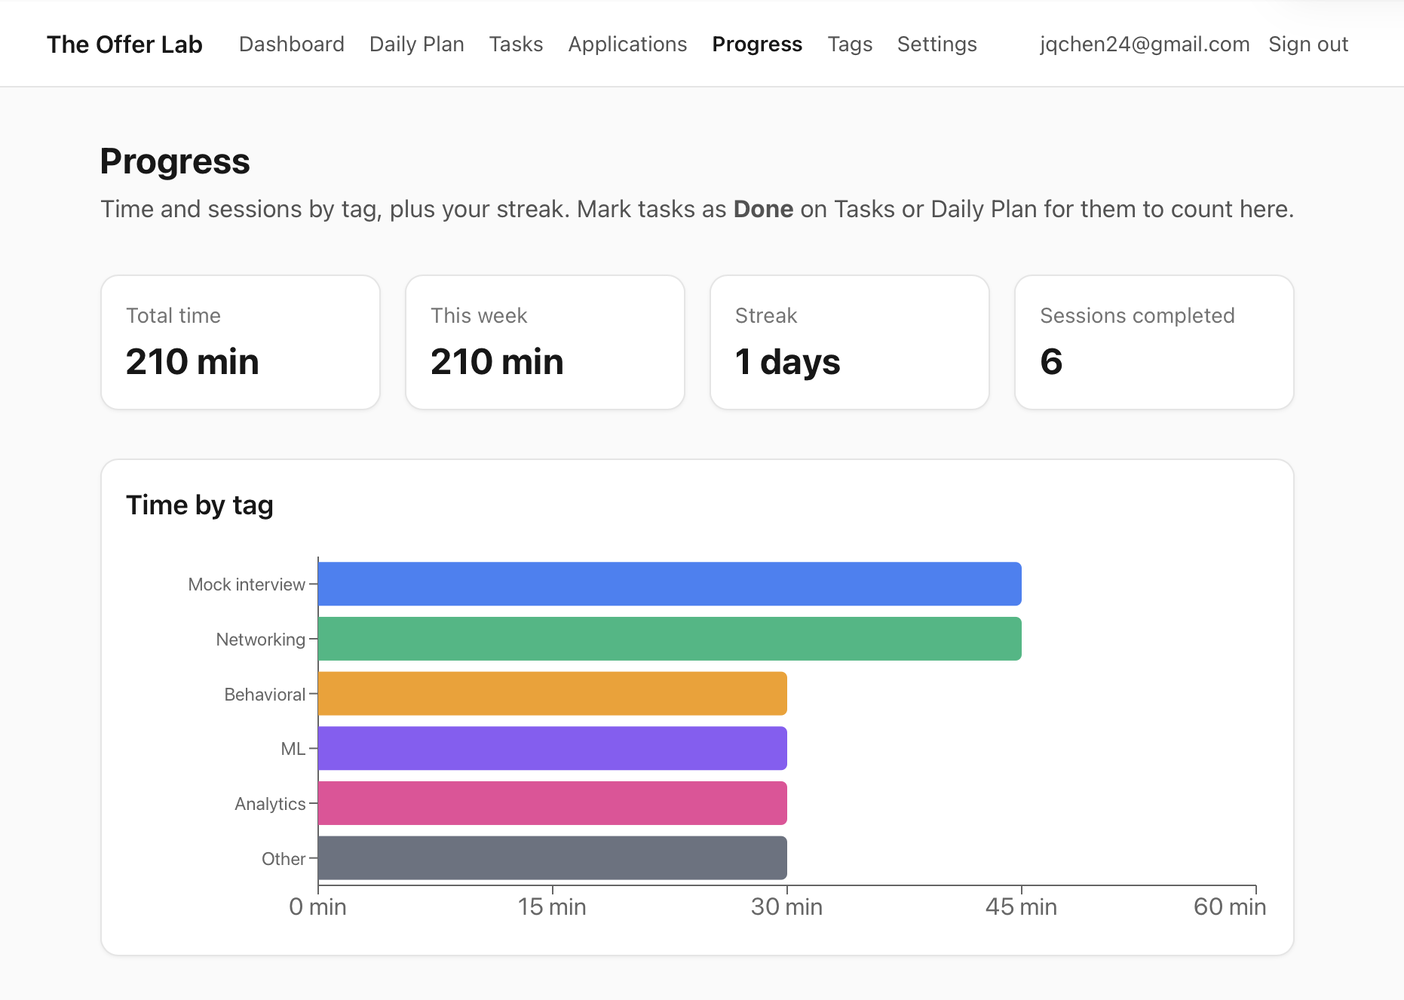Click the ML axis label
This screenshot has width=1404, height=1000.
293,749
